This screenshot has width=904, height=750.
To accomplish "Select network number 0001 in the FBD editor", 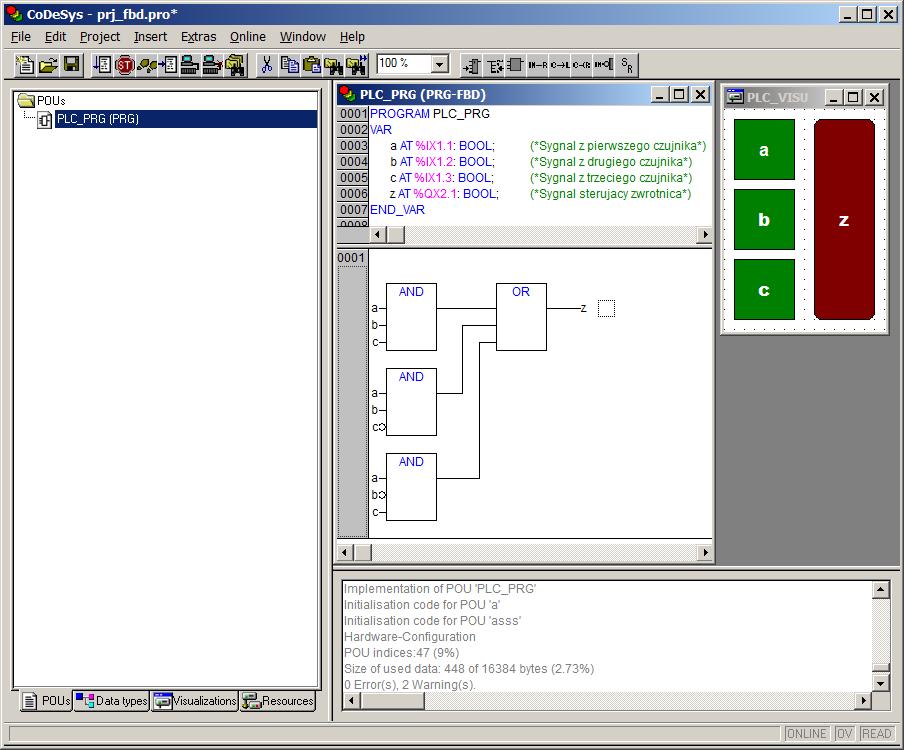I will (351, 257).
